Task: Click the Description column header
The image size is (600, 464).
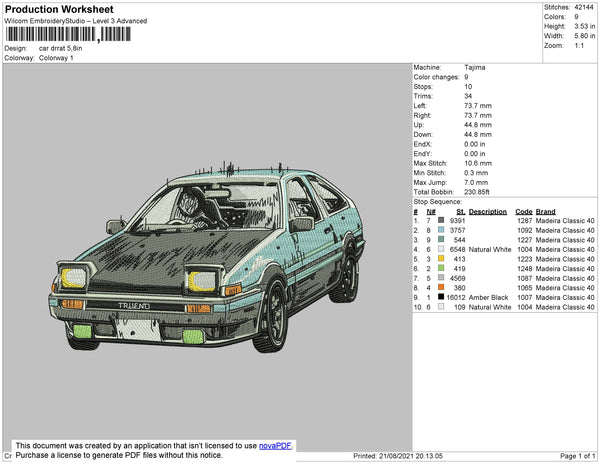Action: click(488, 211)
